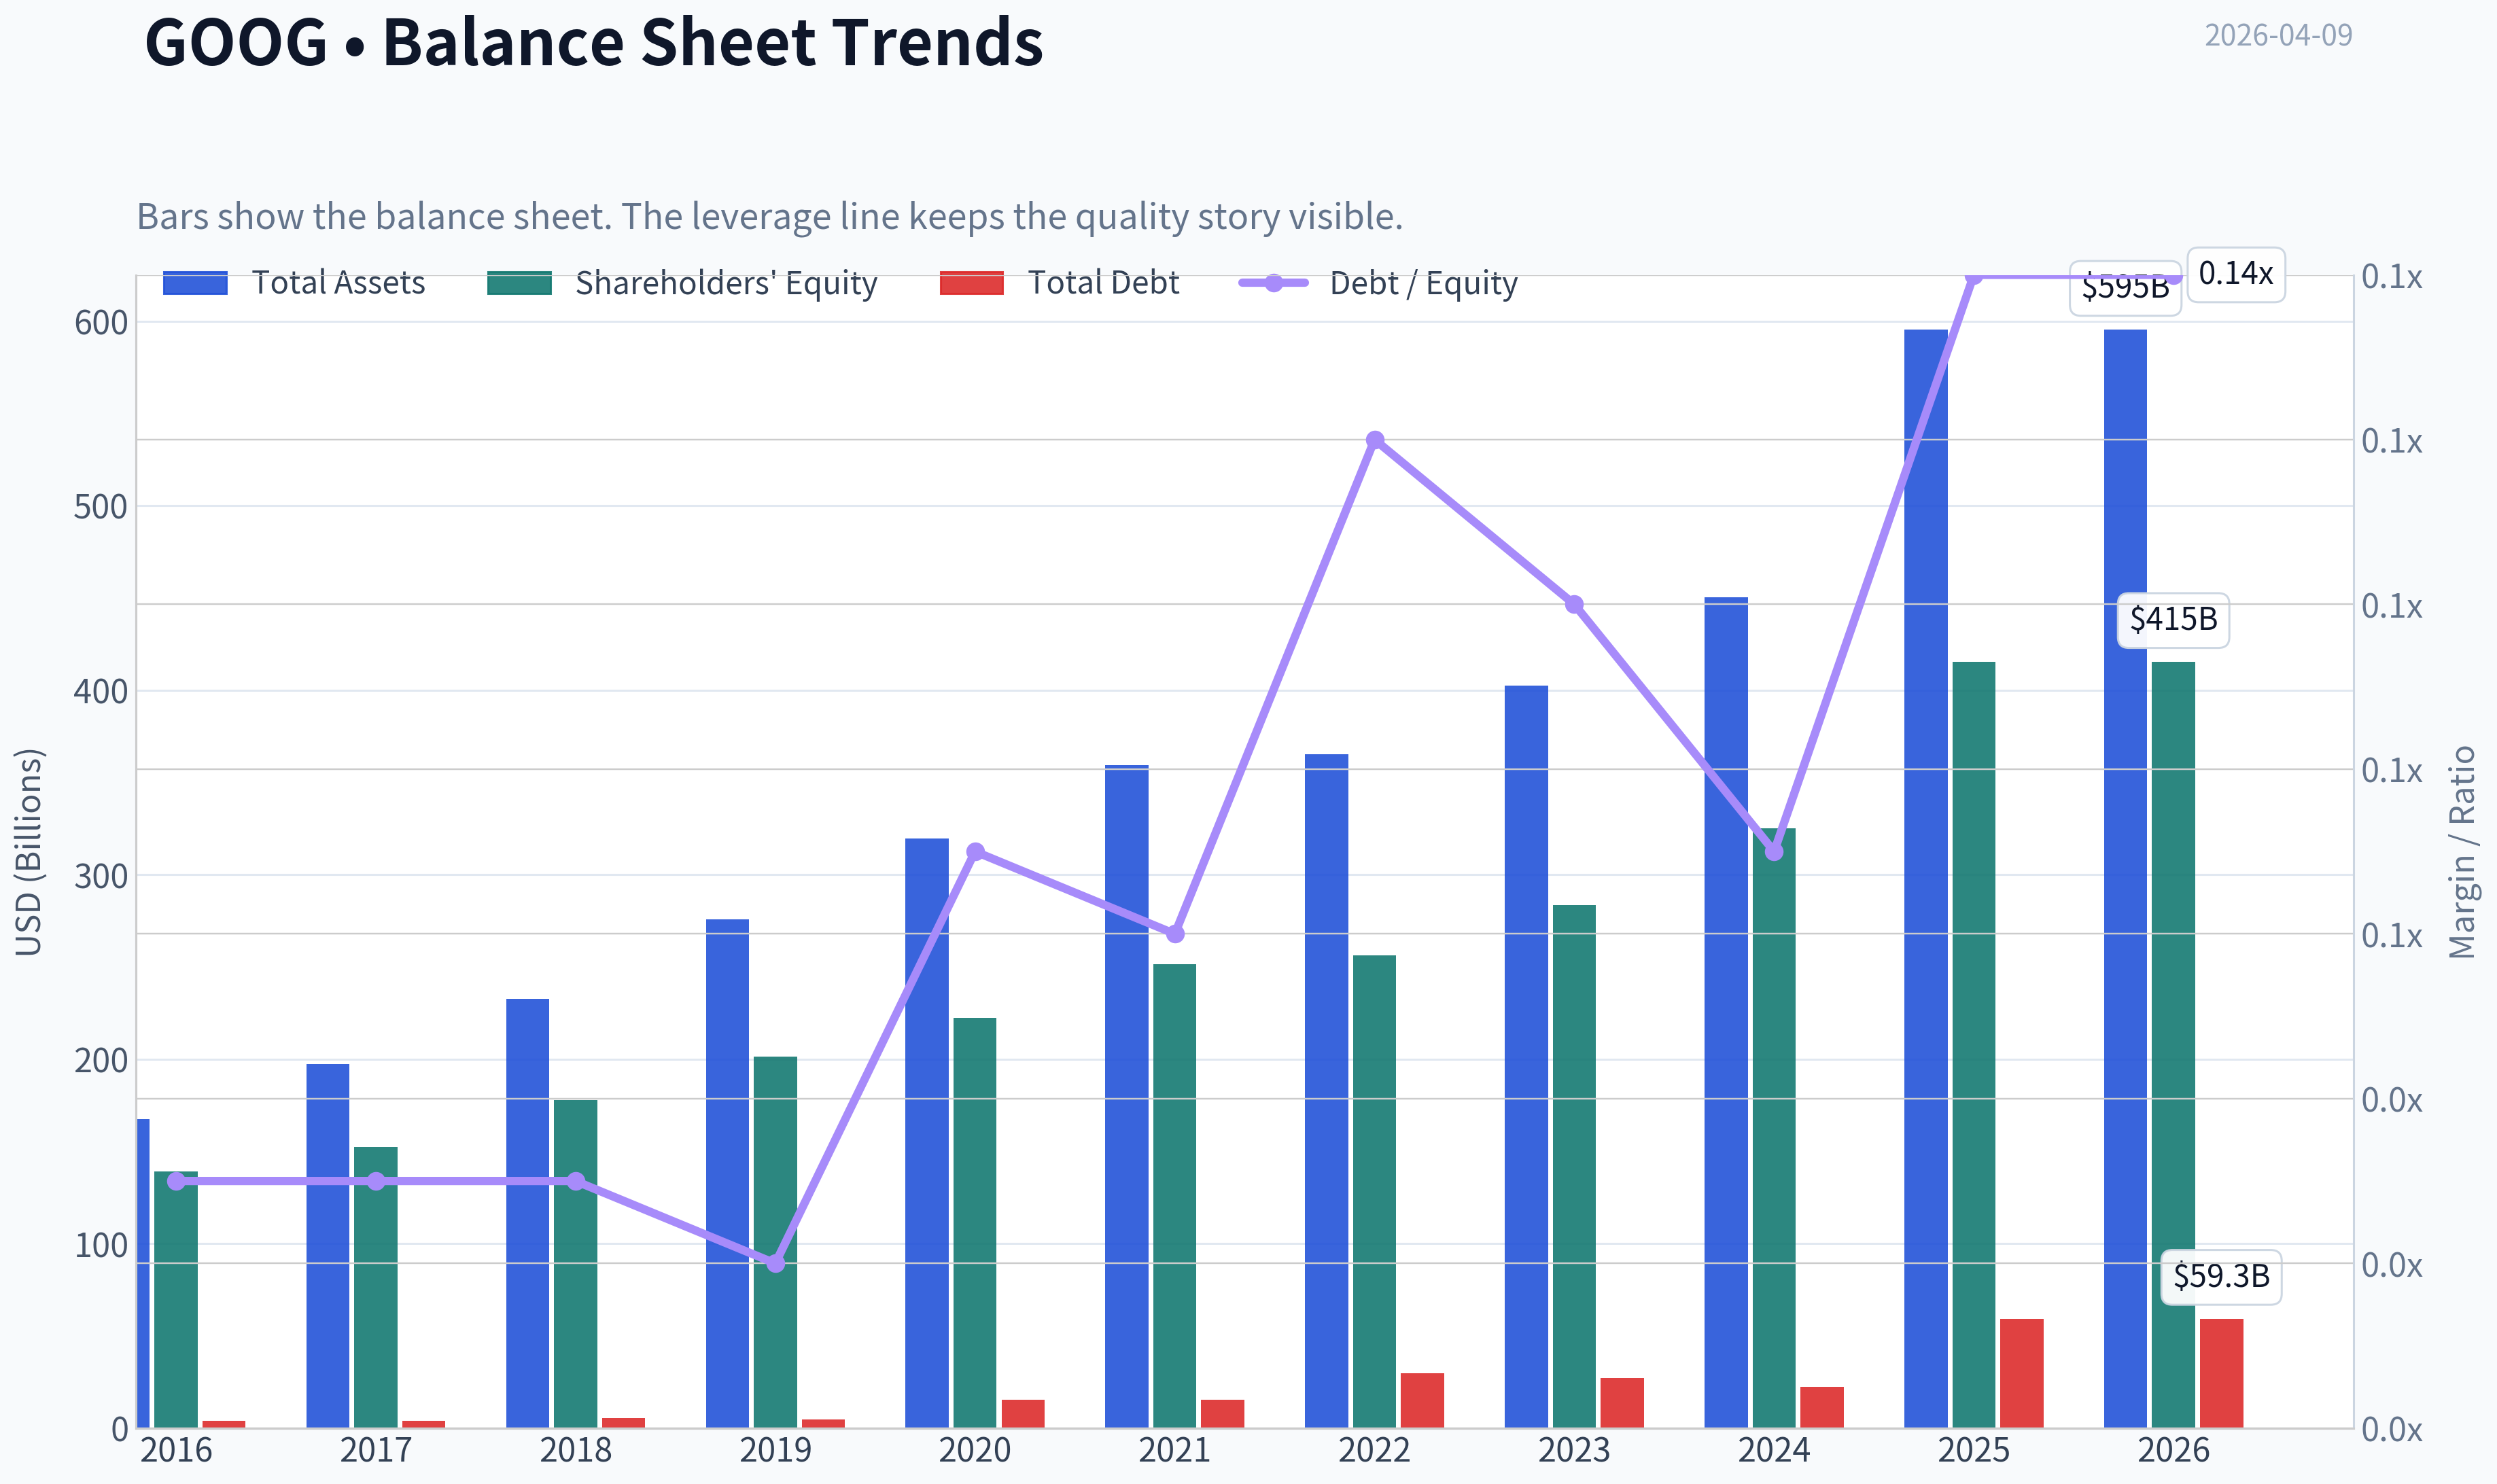Click the 2019 Debt / Equity line point
The width and height of the screenshot is (2497, 1484).
pyautogui.click(x=775, y=1263)
